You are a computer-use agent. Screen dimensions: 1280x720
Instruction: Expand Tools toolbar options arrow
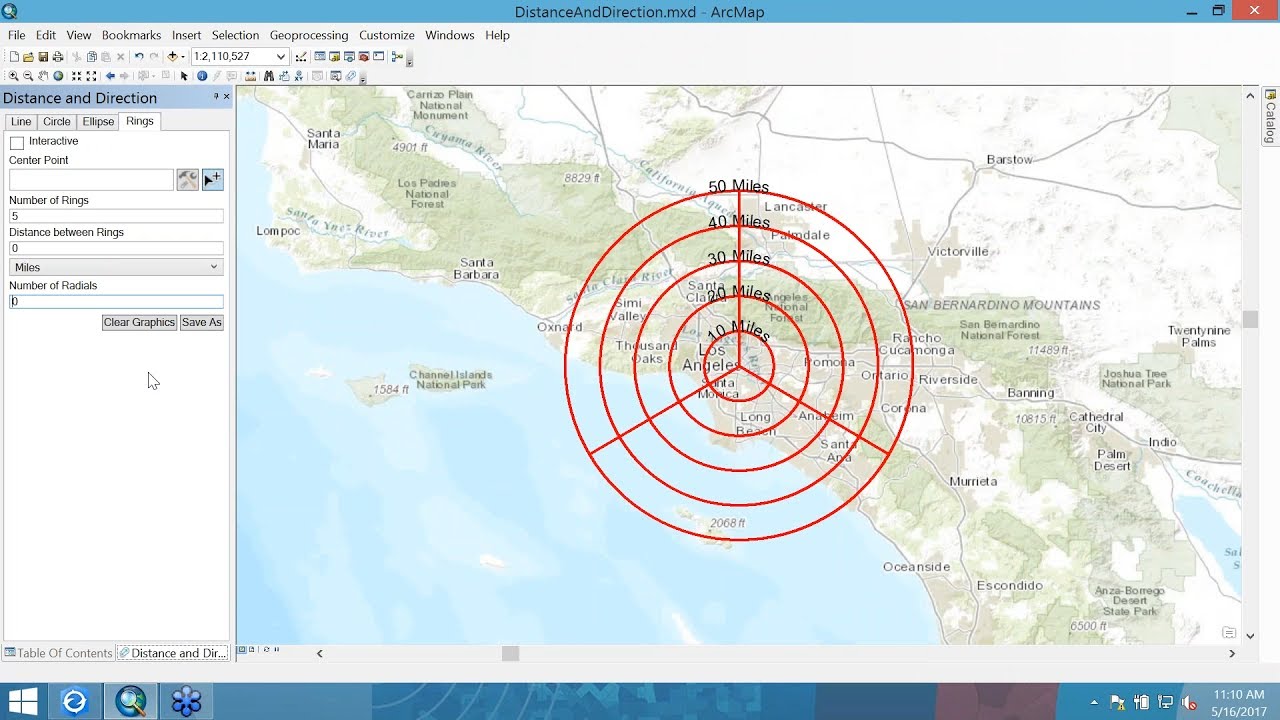tap(362, 78)
